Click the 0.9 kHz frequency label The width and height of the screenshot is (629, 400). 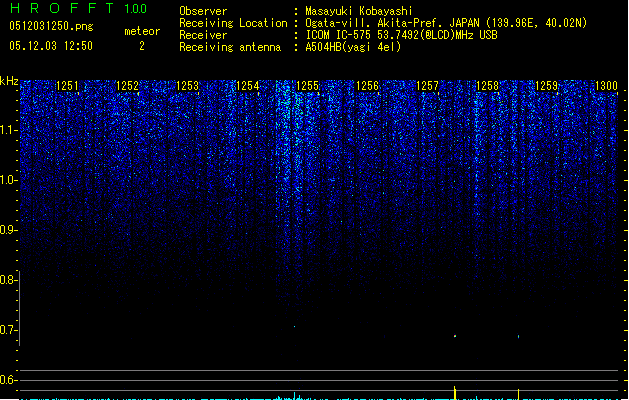[8, 230]
